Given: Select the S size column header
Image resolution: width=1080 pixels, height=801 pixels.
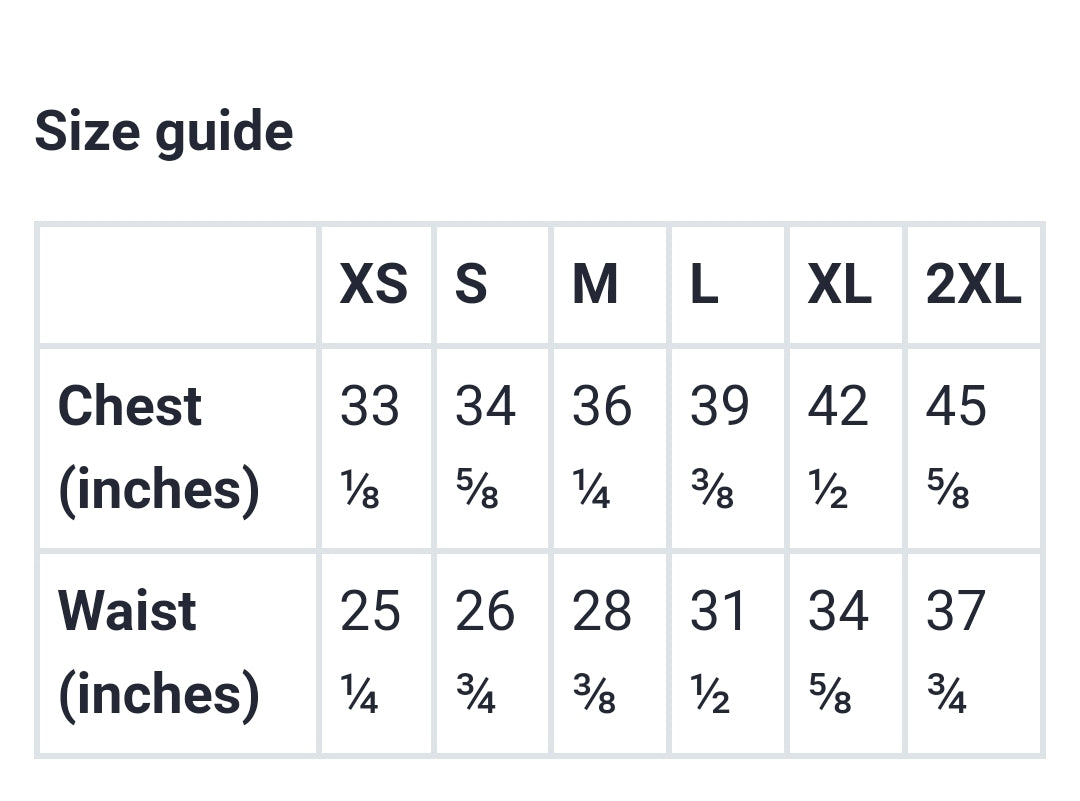Looking at the screenshot, I should 471,285.
